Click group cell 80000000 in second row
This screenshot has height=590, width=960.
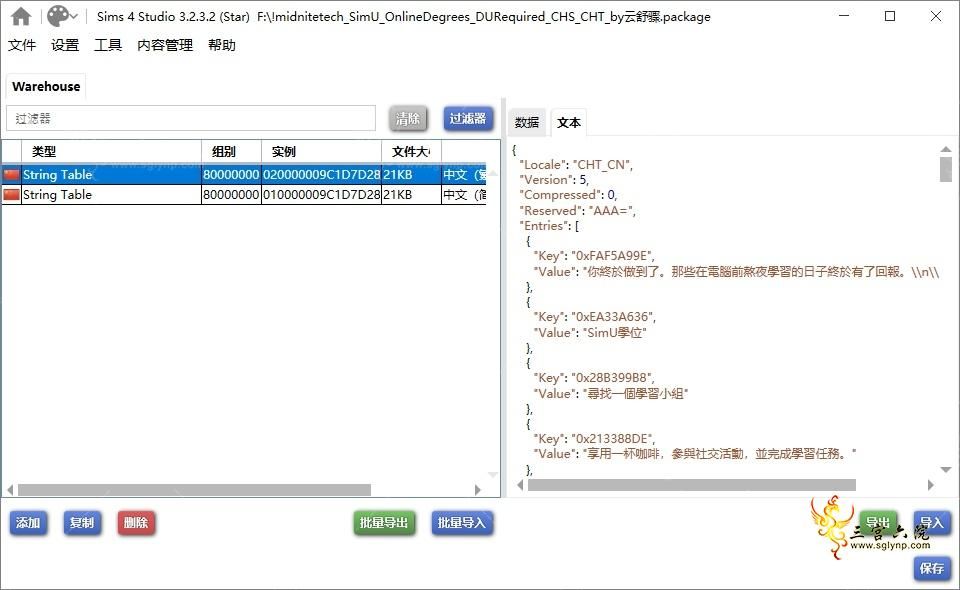(x=231, y=195)
